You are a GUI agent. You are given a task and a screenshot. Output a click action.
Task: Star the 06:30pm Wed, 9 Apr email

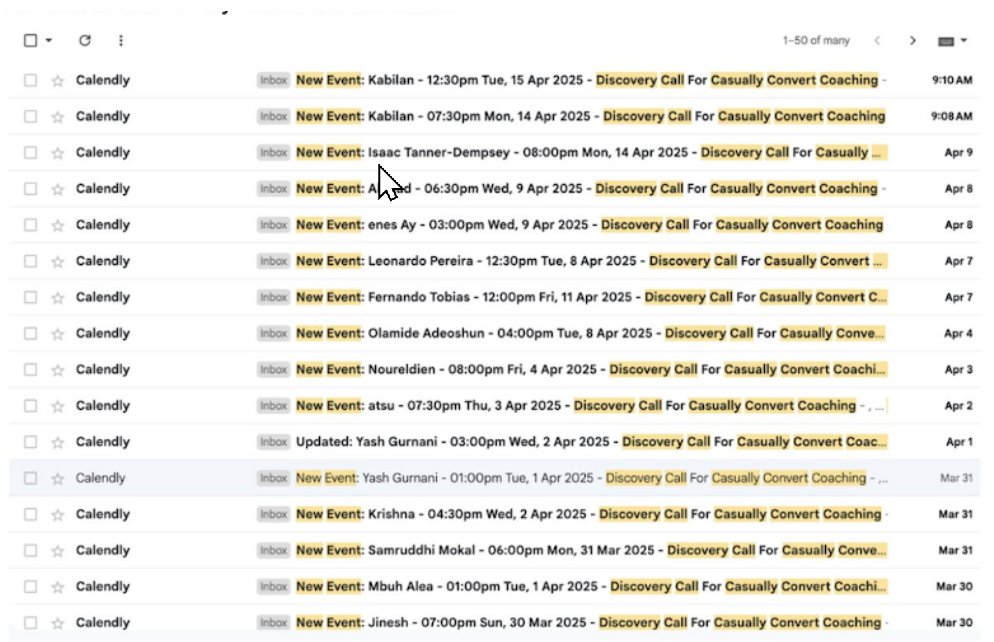58,189
